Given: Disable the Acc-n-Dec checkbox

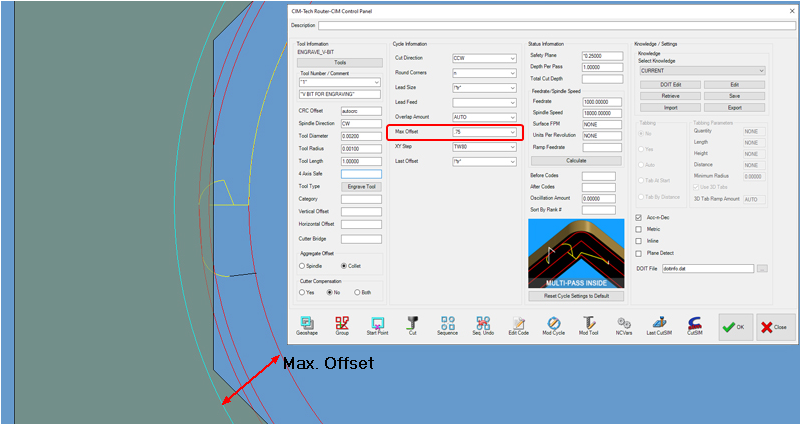Looking at the screenshot, I should (x=639, y=217).
